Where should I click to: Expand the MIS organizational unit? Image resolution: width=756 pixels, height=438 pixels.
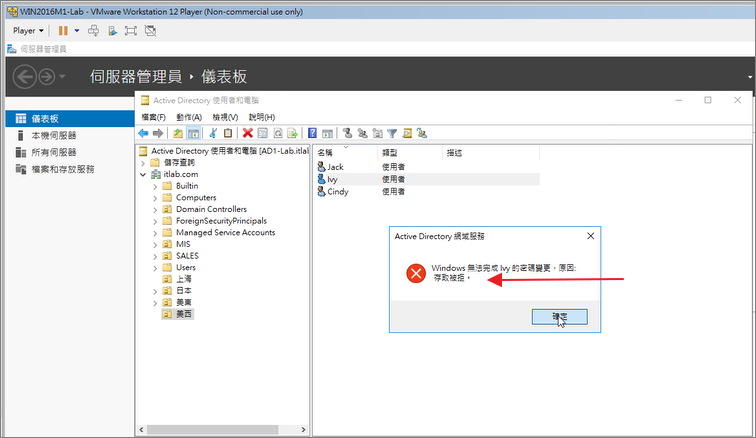coord(155,245)
